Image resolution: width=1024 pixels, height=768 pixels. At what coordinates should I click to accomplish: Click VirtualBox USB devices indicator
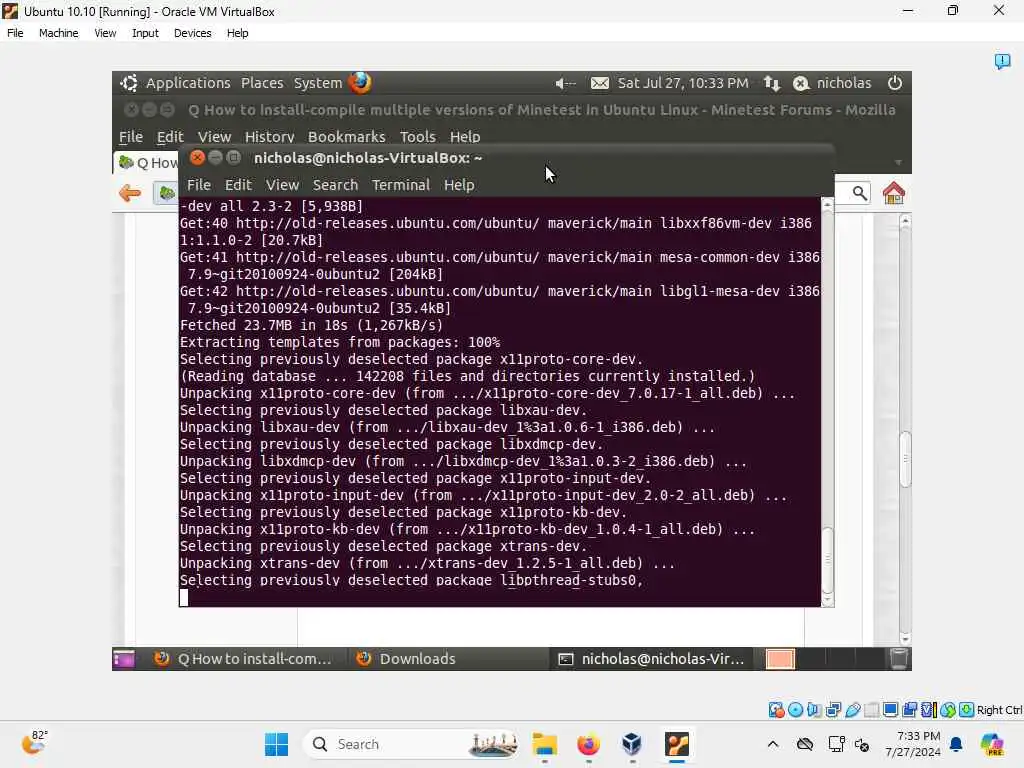[852, 710]
